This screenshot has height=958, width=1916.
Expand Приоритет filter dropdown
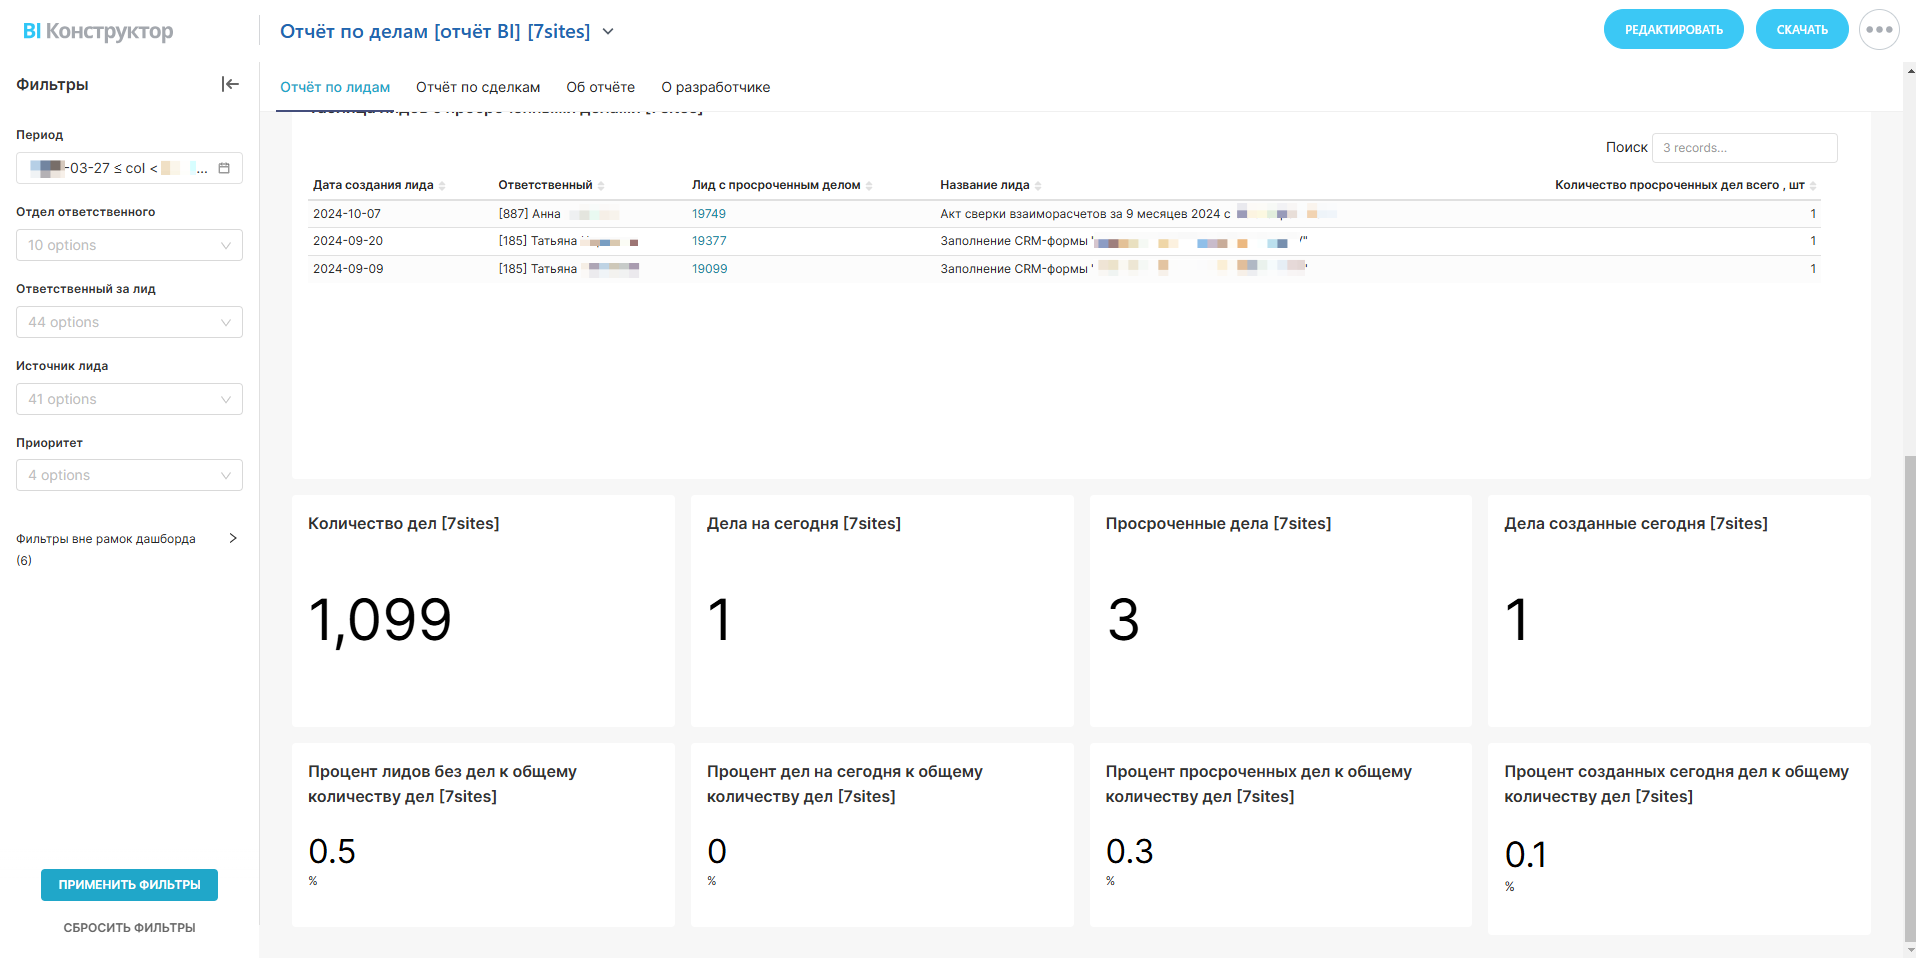[129, 475]
